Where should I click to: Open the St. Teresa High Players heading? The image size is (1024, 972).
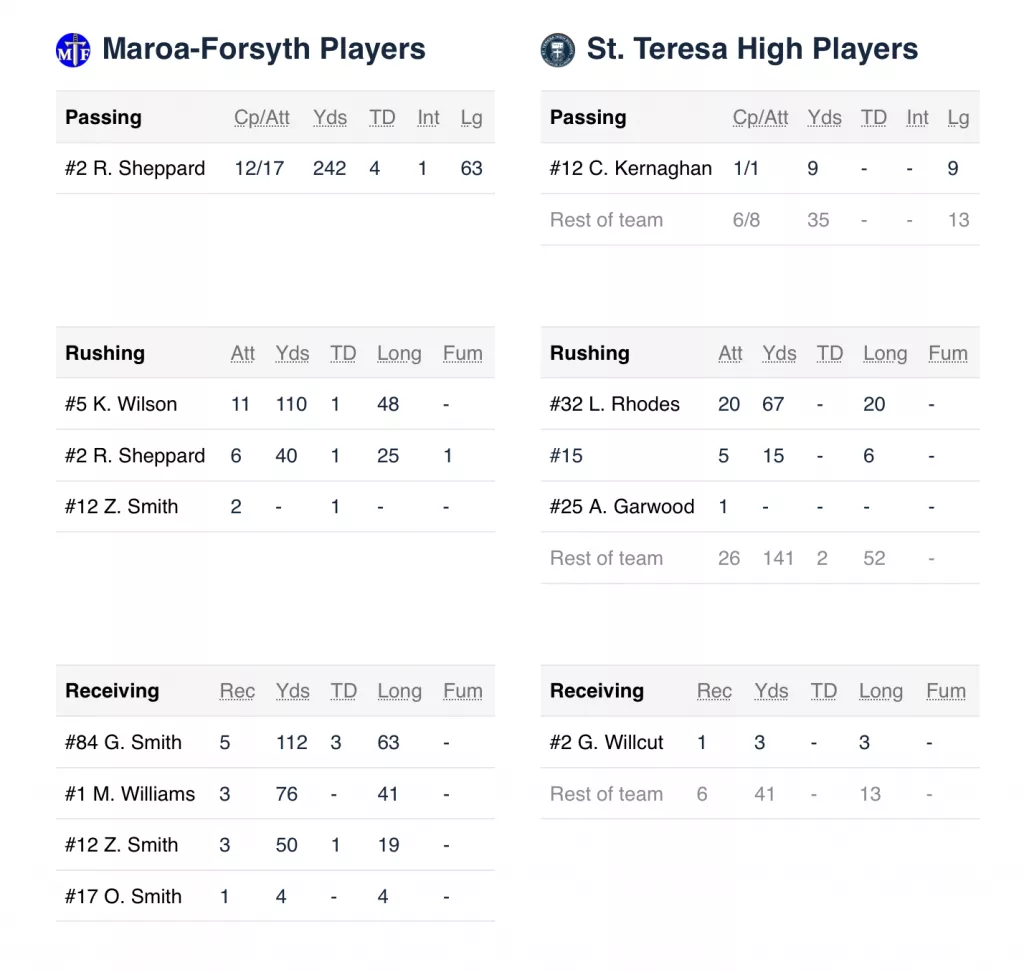pos(752,49)
